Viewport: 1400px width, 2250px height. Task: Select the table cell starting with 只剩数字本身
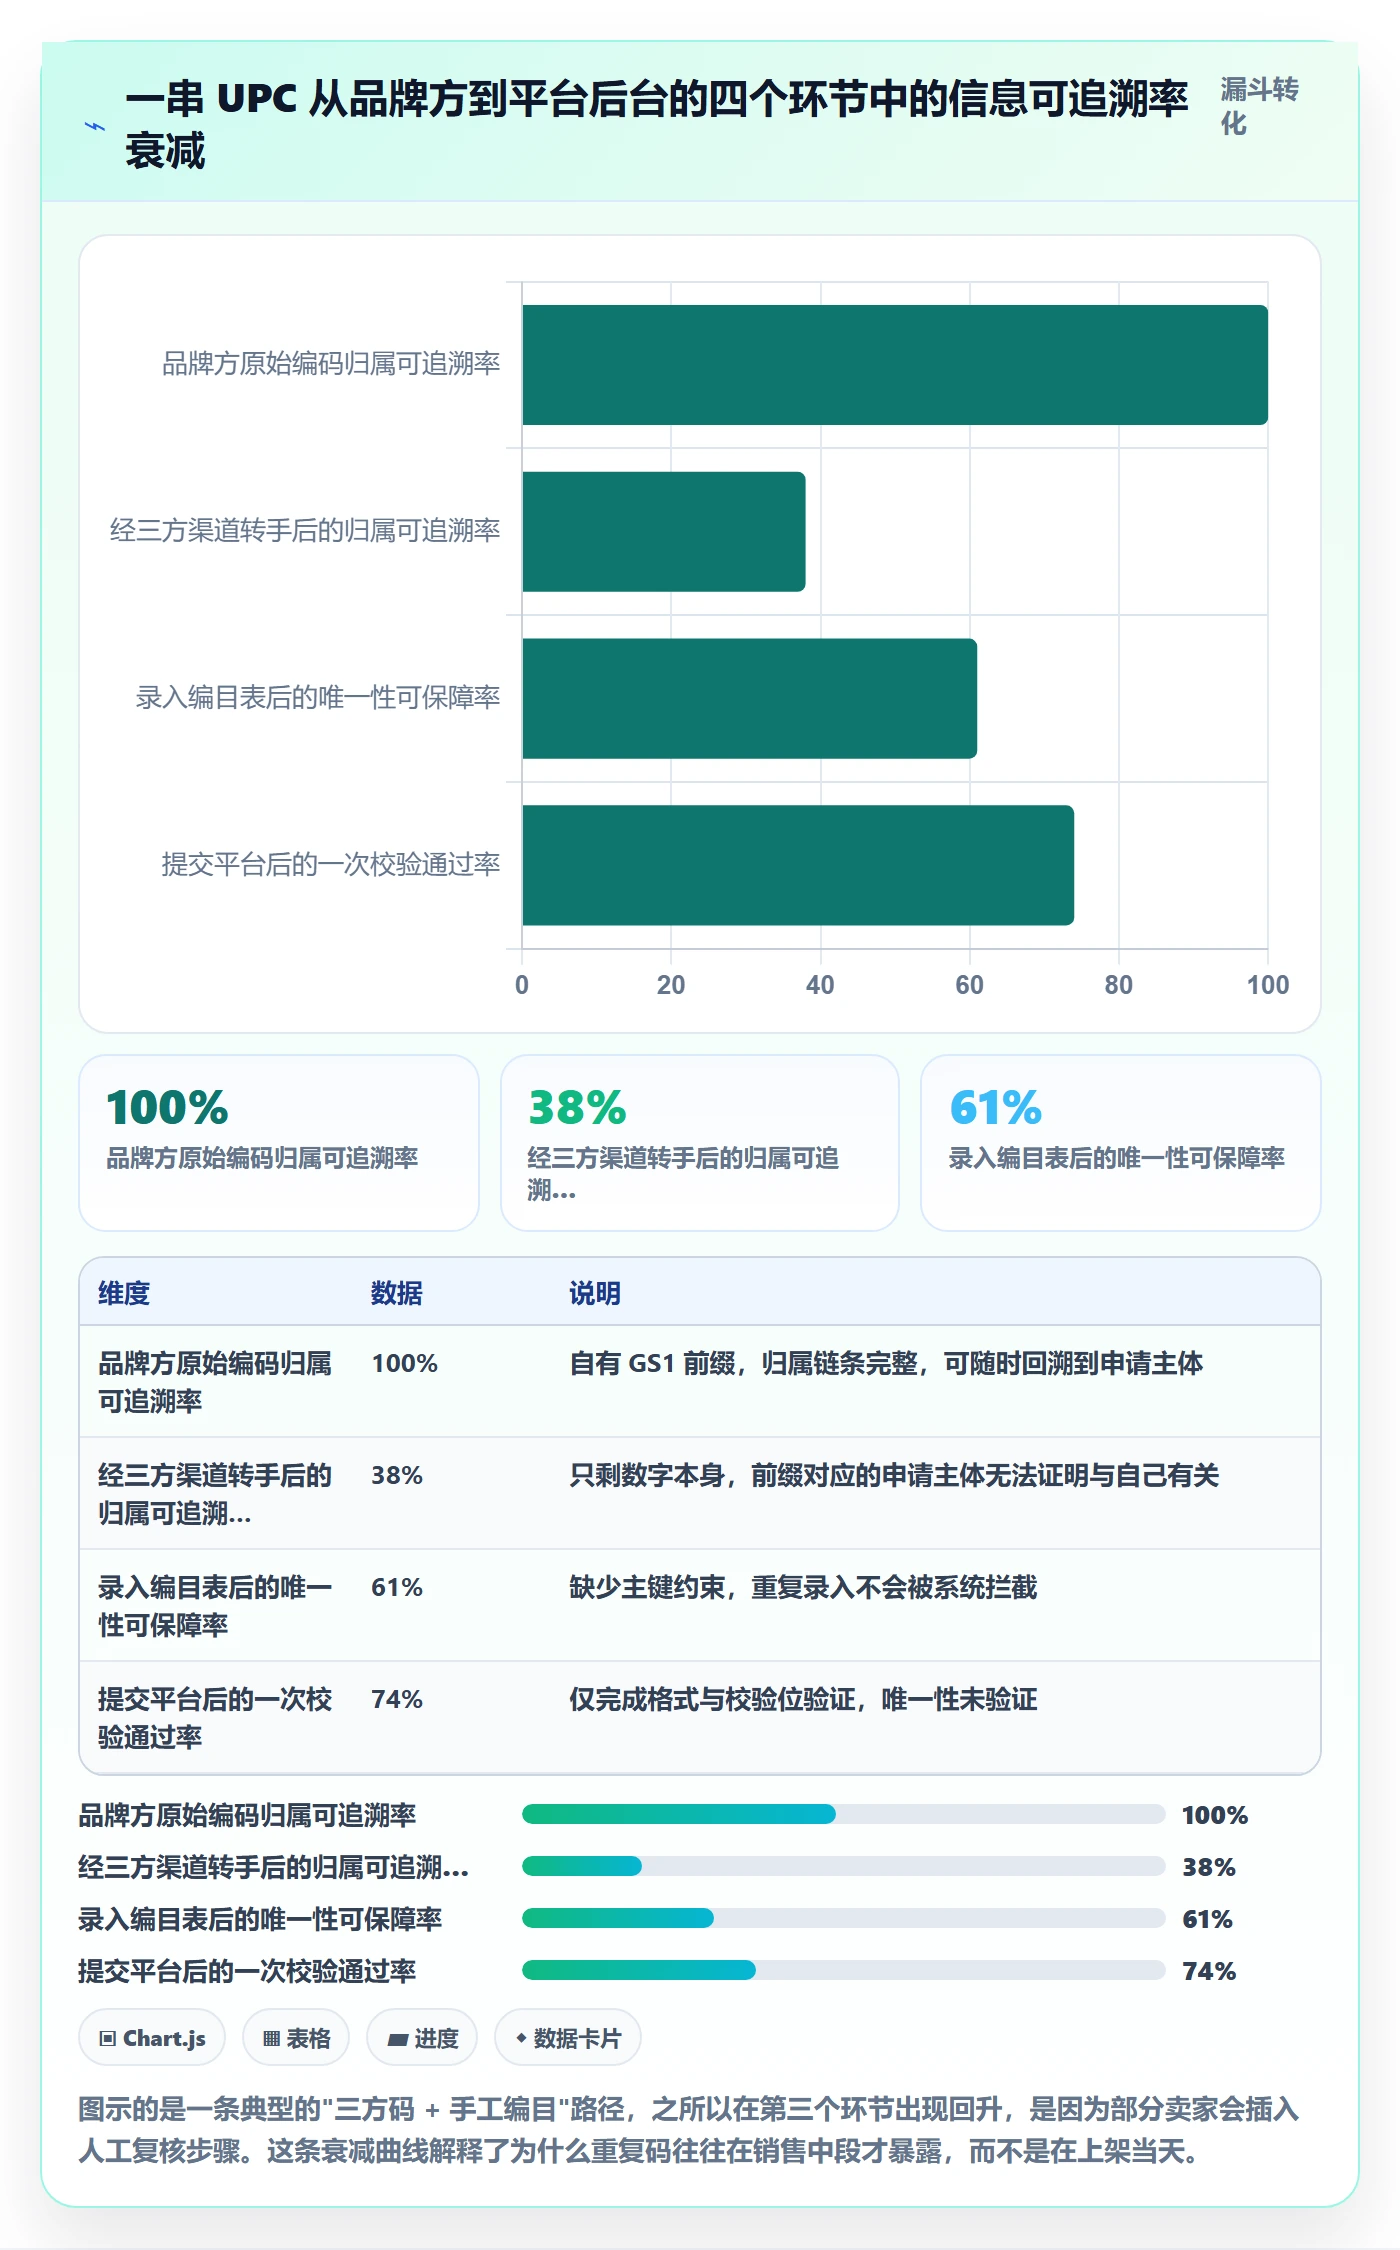(x=894, y=1475)
